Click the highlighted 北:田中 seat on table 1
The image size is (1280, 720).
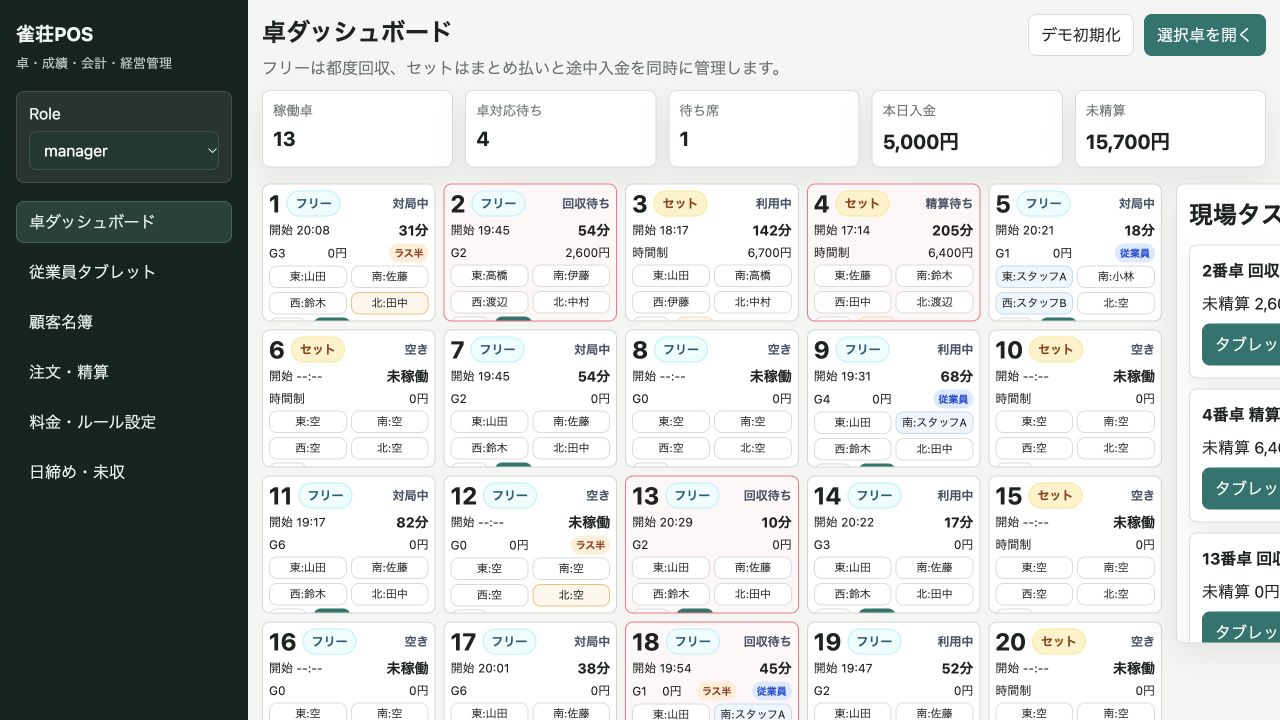tap(390, 303)
